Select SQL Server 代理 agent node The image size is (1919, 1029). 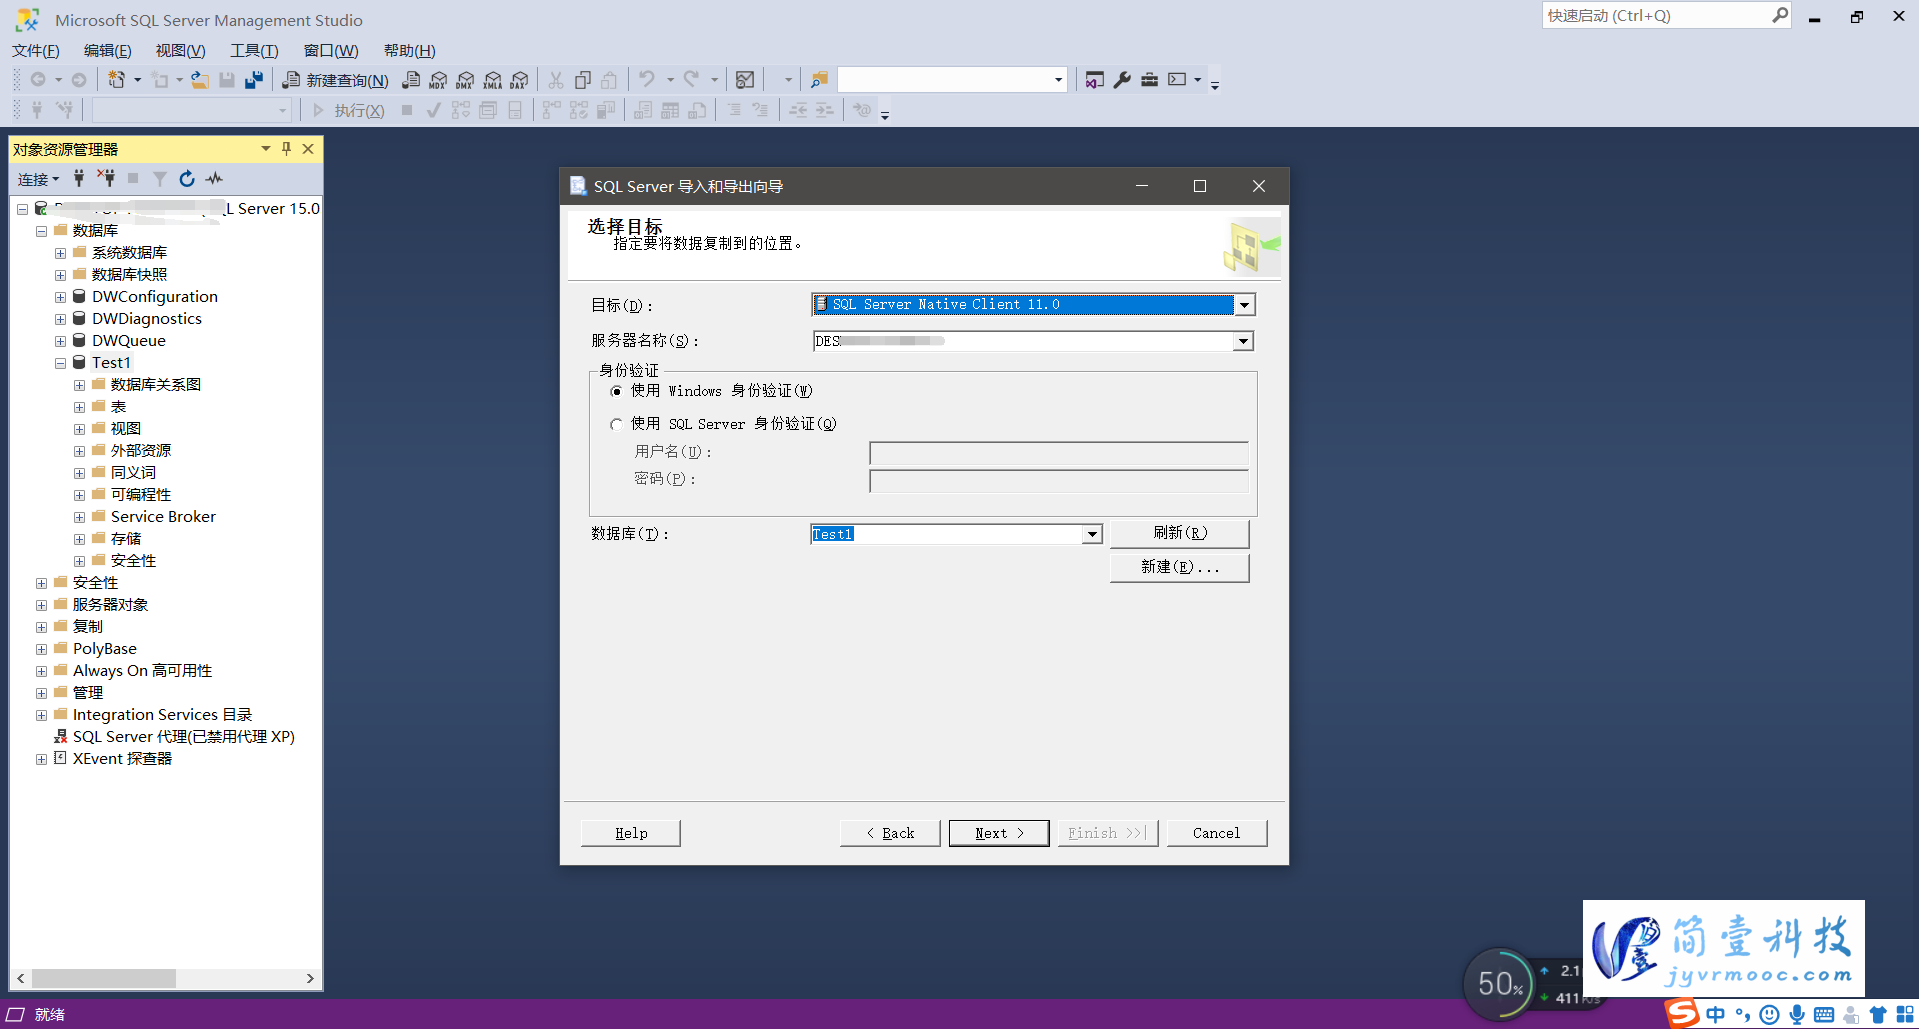[184, 737]
